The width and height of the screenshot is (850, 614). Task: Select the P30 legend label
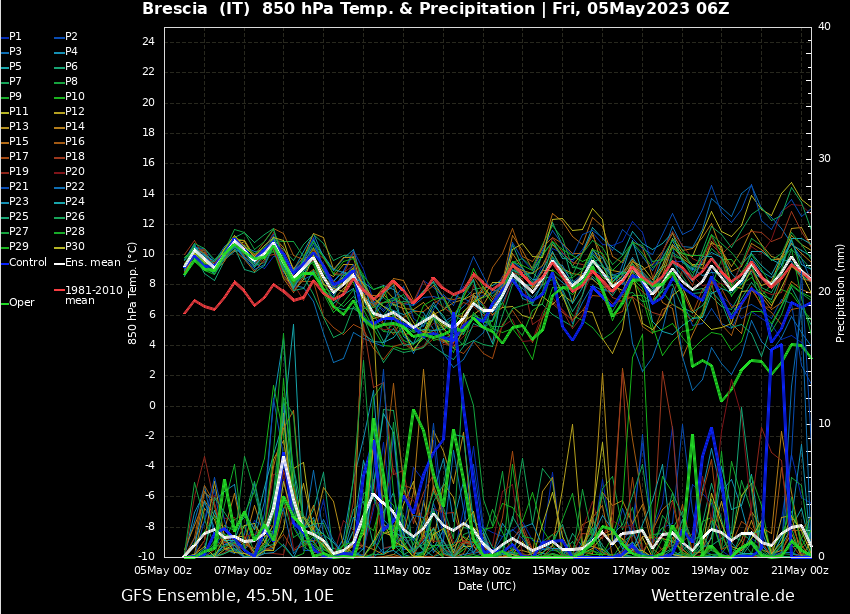click(x=74, y=246)
